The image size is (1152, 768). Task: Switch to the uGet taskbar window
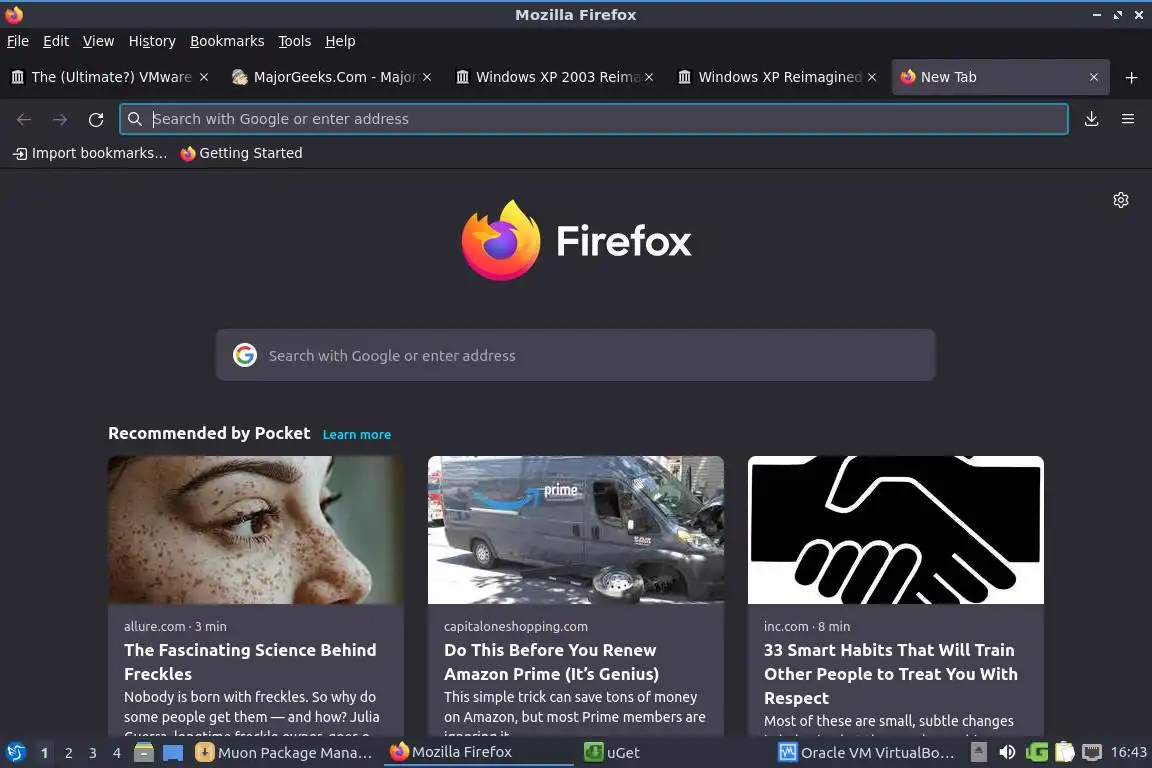coord(672,753)
